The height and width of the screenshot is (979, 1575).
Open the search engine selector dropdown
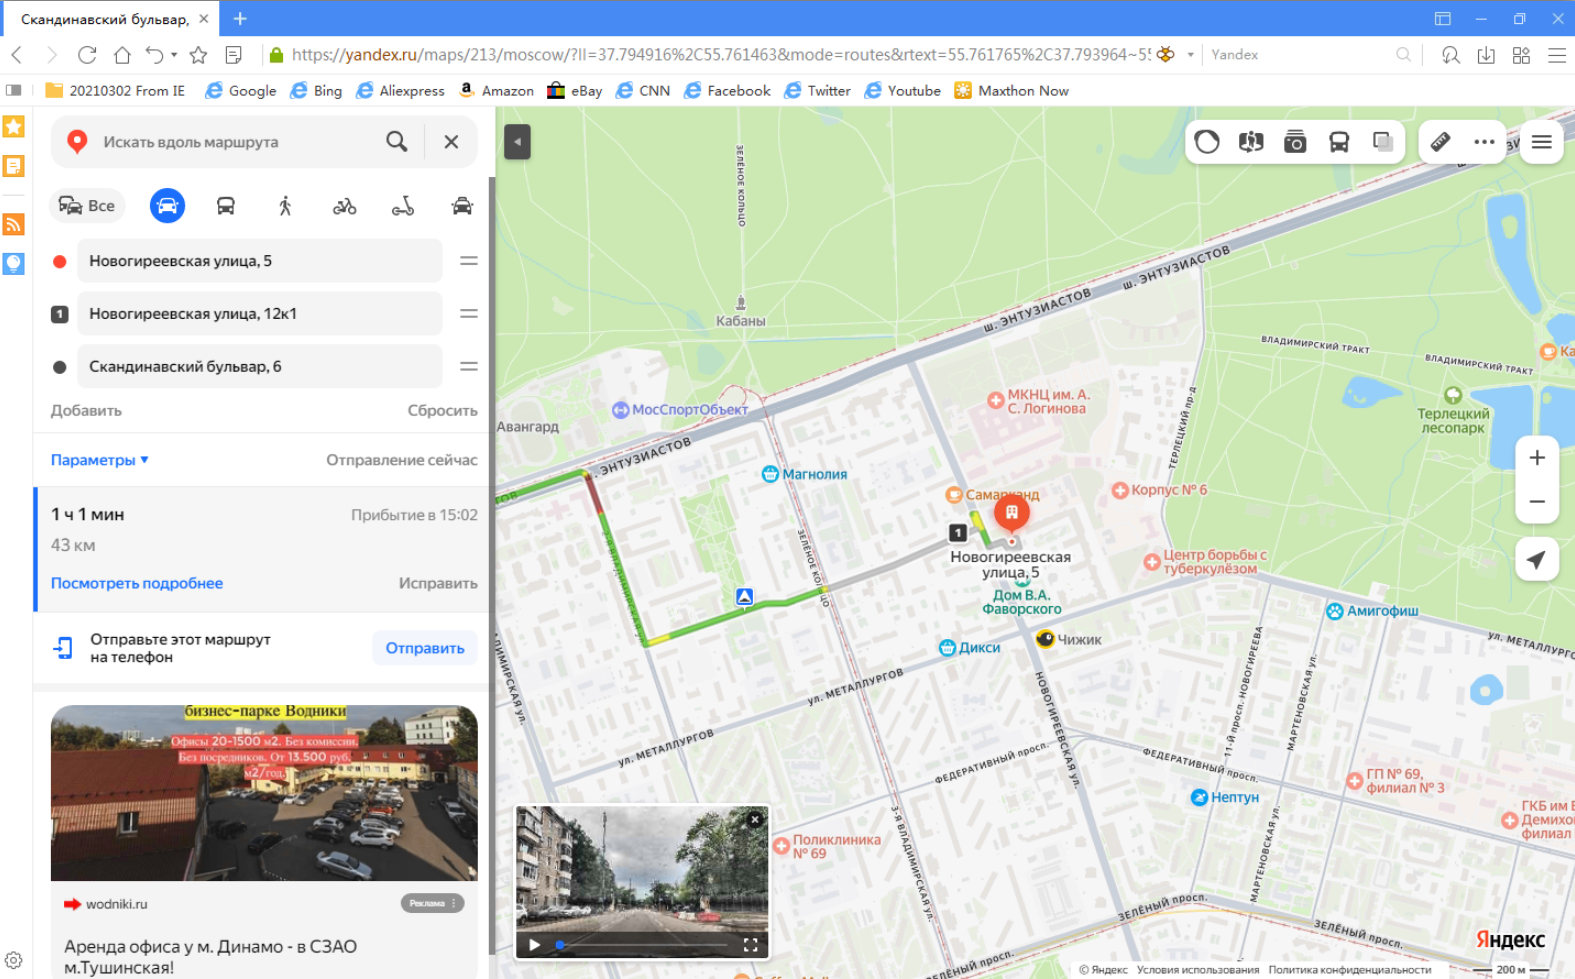1190,55
